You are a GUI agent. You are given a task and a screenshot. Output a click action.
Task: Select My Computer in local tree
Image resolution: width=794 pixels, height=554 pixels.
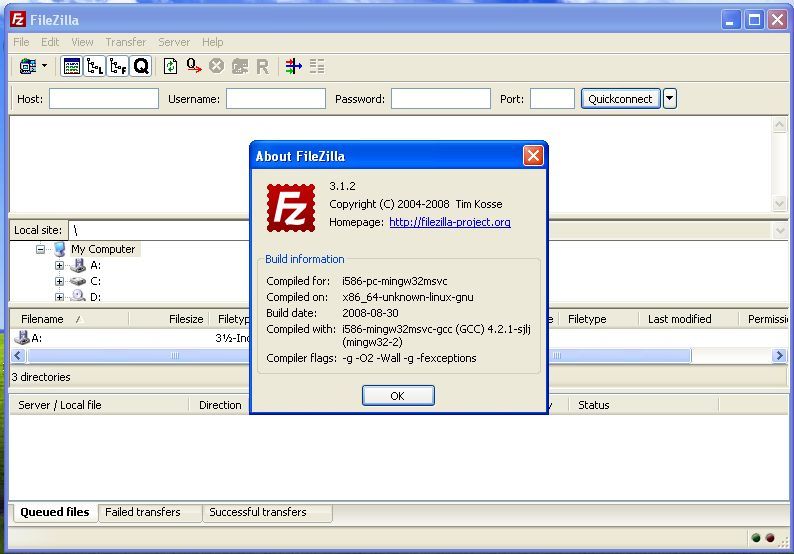(x=103, y=249)
